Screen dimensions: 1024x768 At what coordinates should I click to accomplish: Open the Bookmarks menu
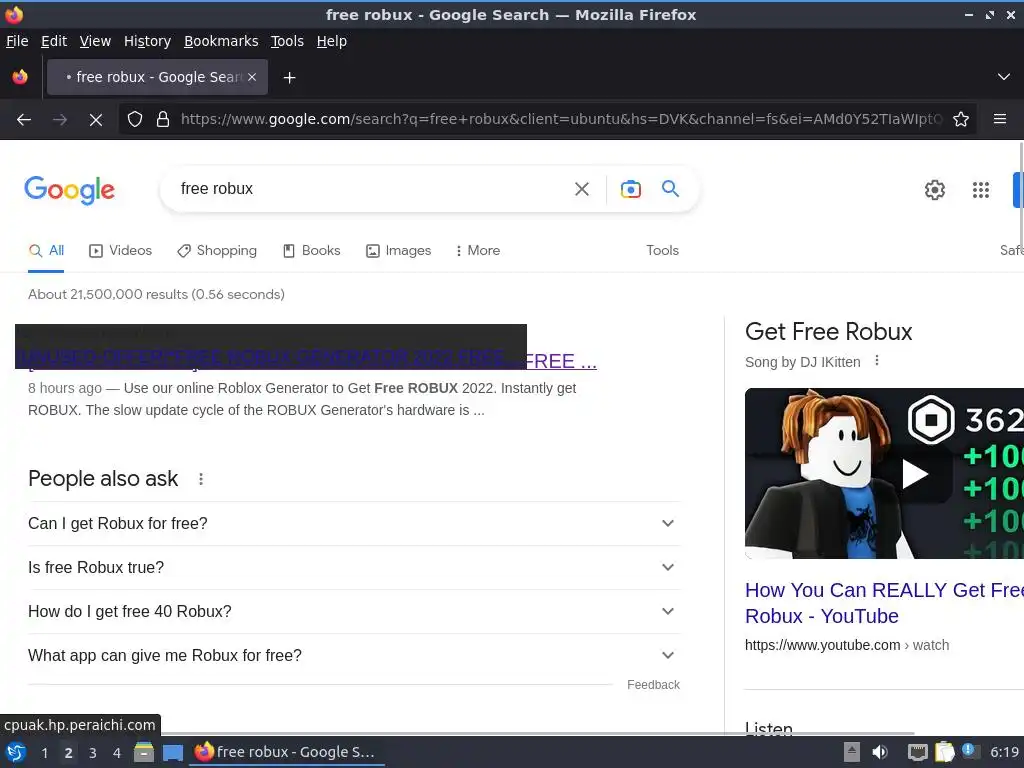221,41
